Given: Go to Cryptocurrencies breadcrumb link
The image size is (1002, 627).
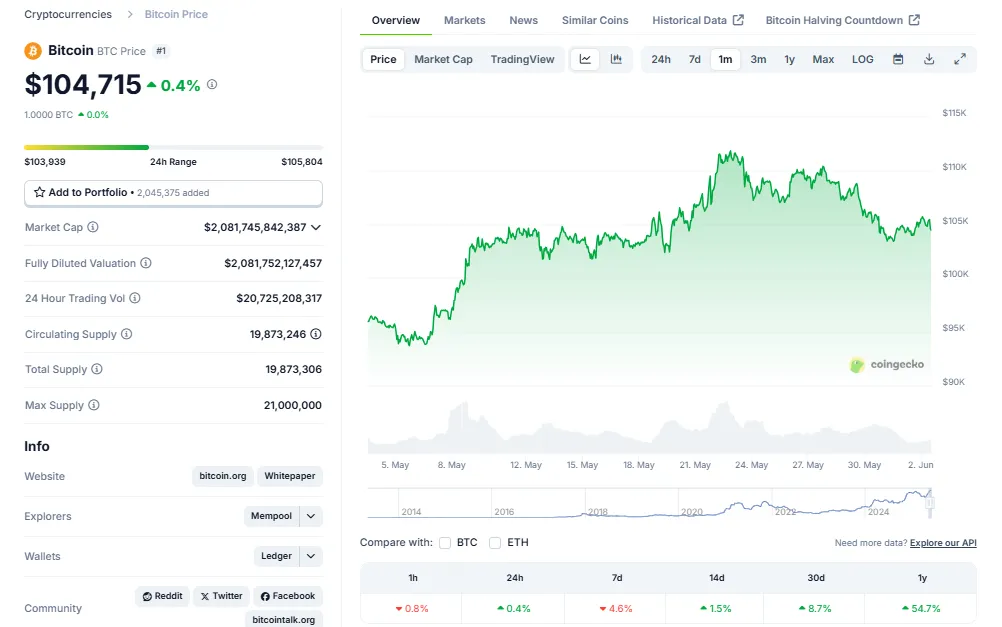Looking at the screenshot, I should click(x=68, y=14).
